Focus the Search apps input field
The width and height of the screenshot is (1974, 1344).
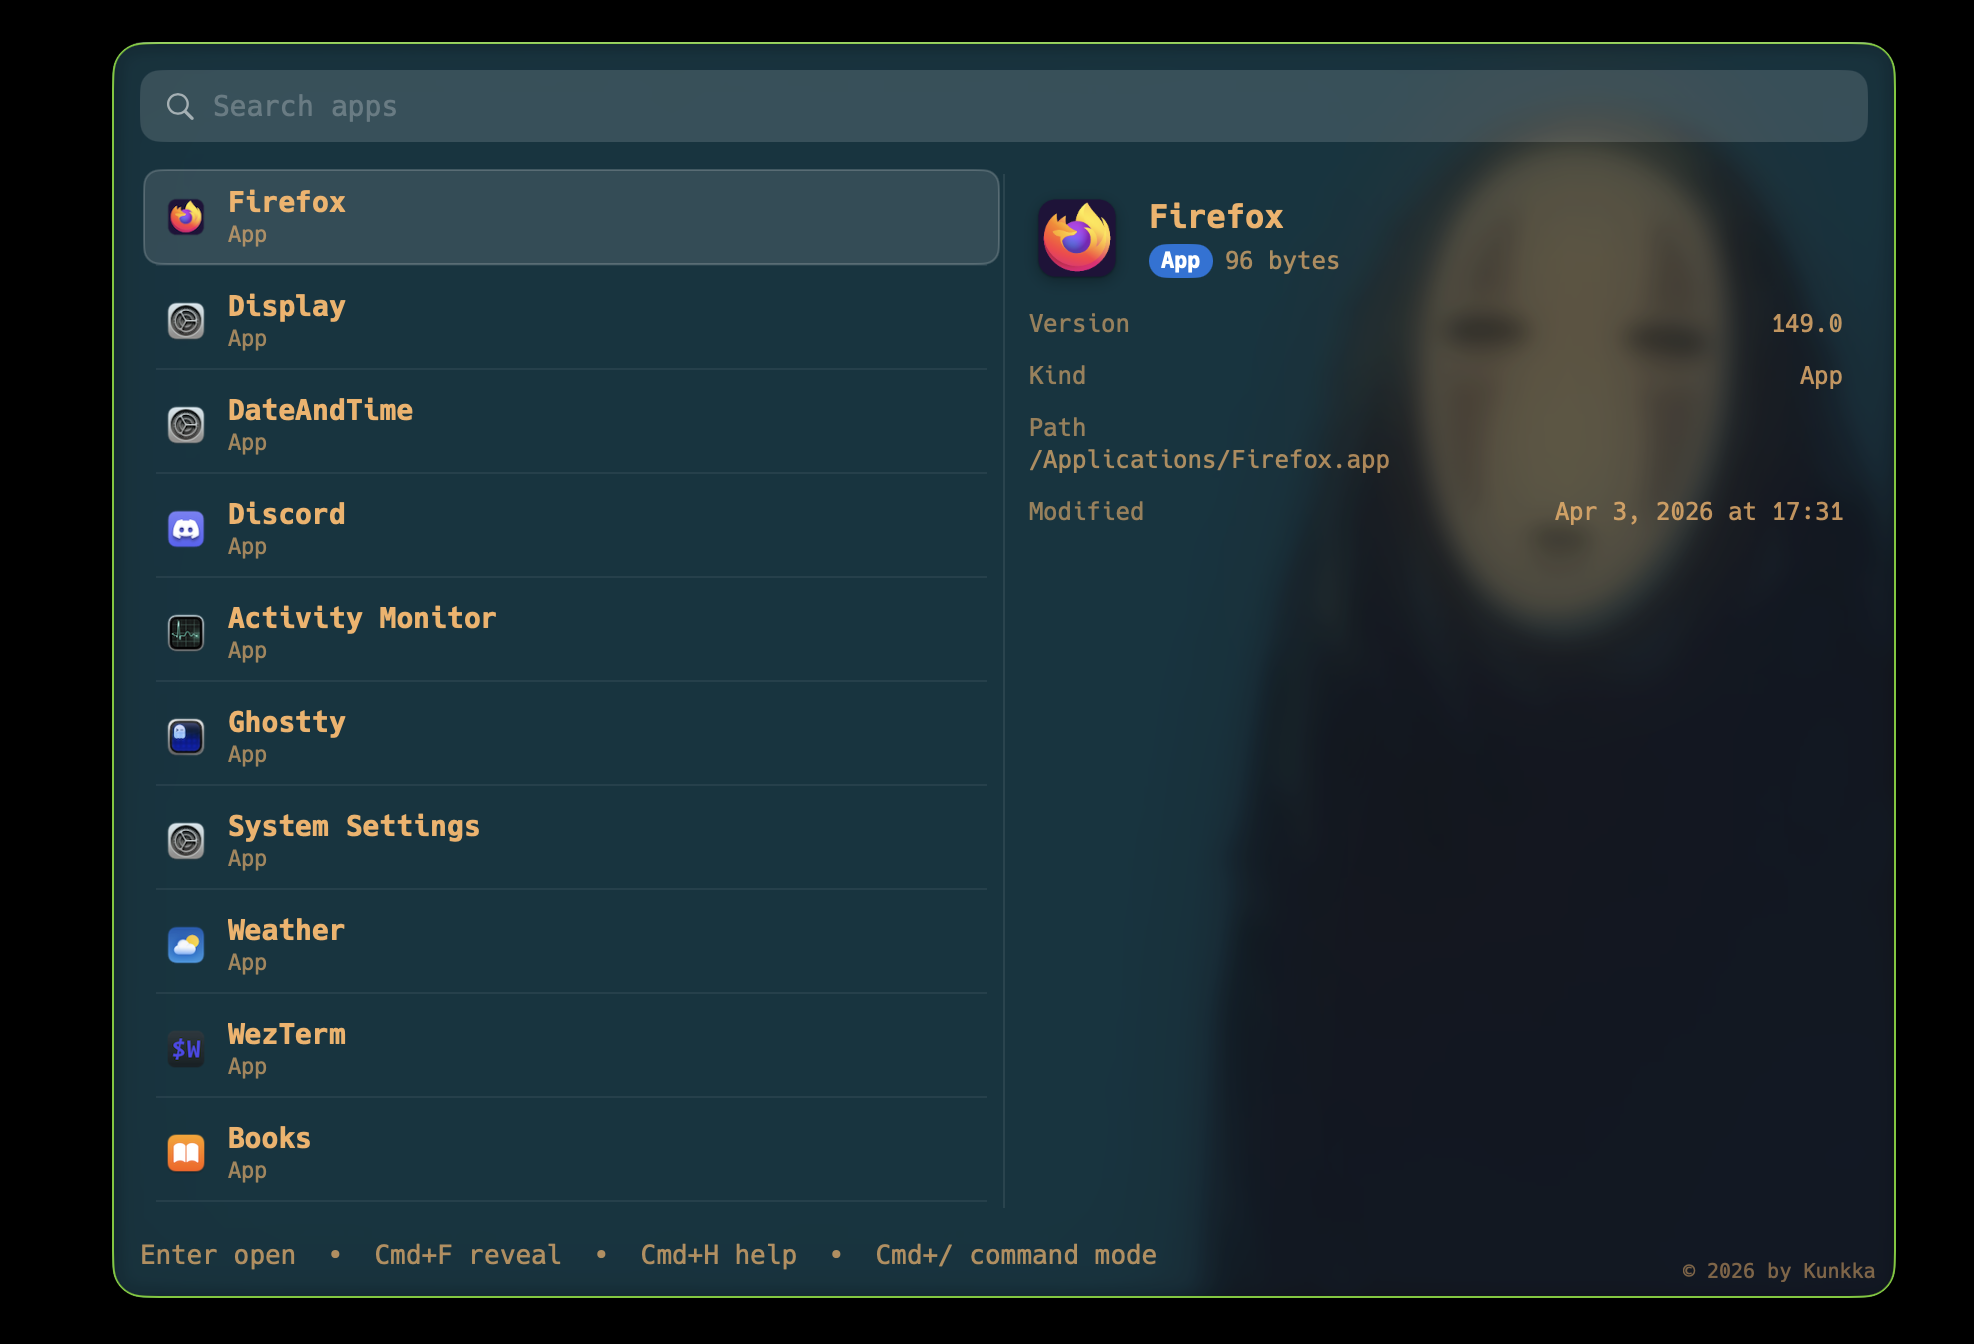(1000, 106)
